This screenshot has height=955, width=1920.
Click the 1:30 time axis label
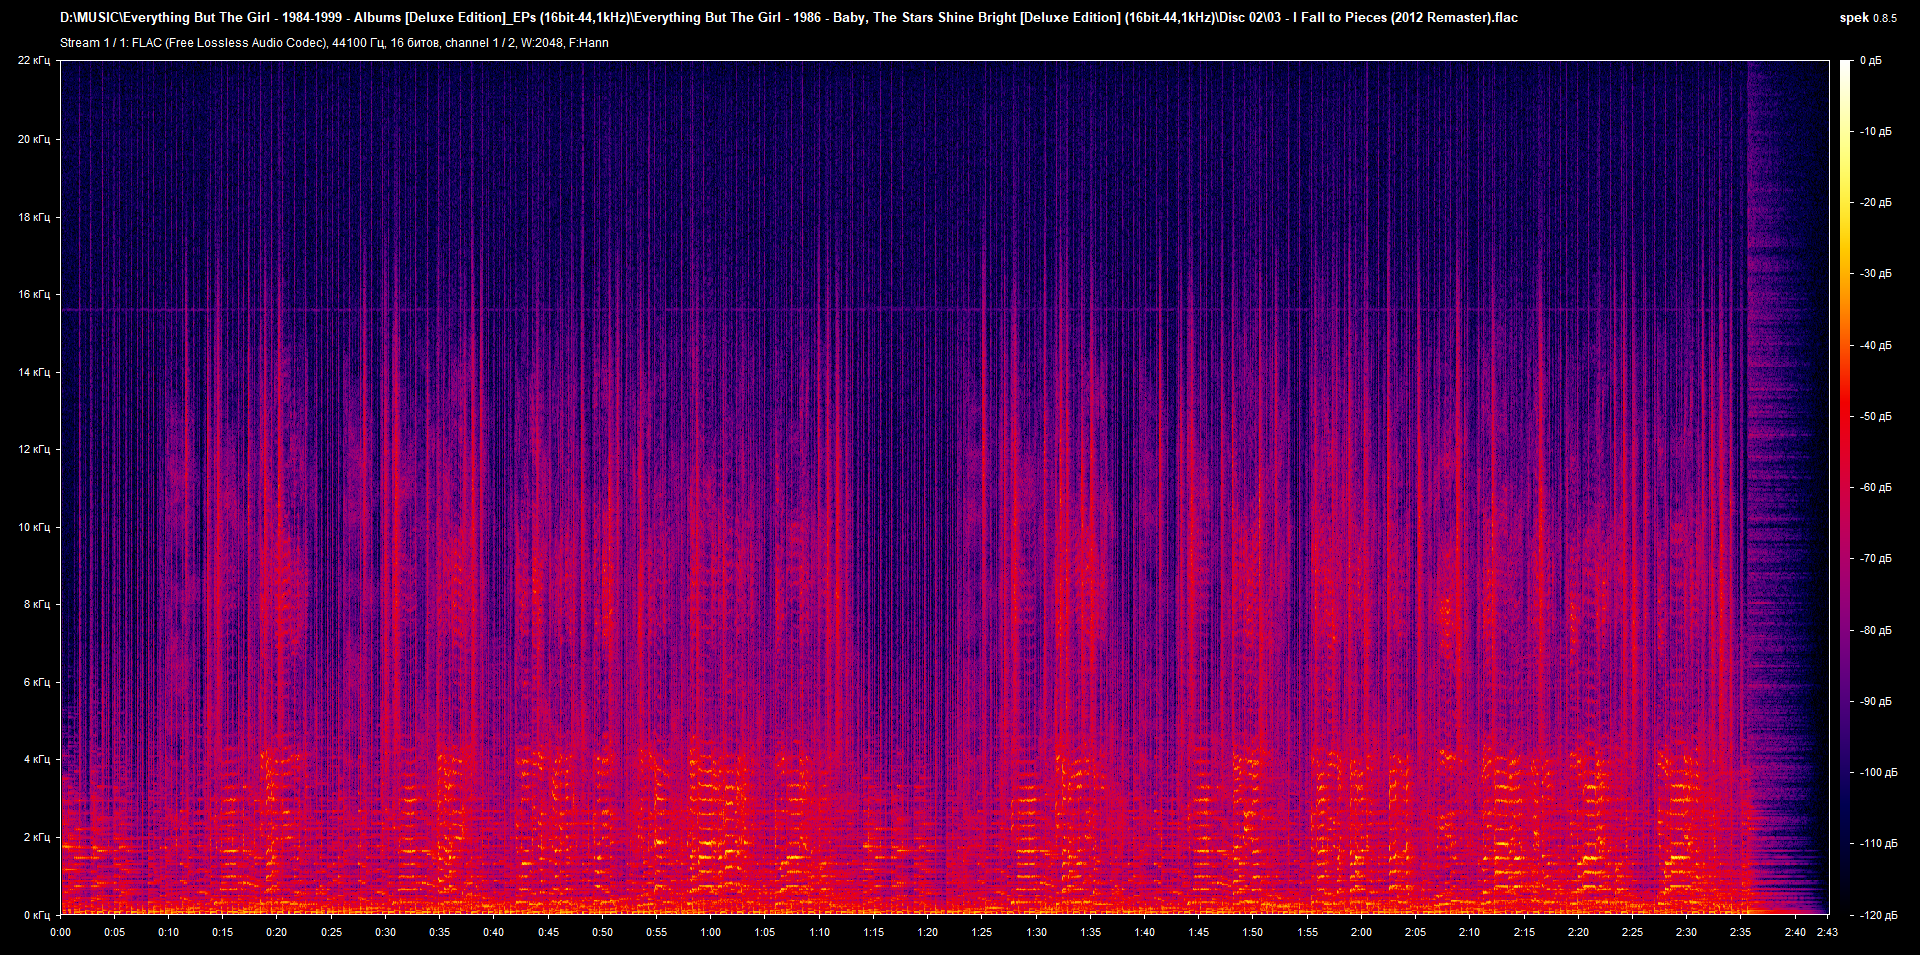point(1036,932)
